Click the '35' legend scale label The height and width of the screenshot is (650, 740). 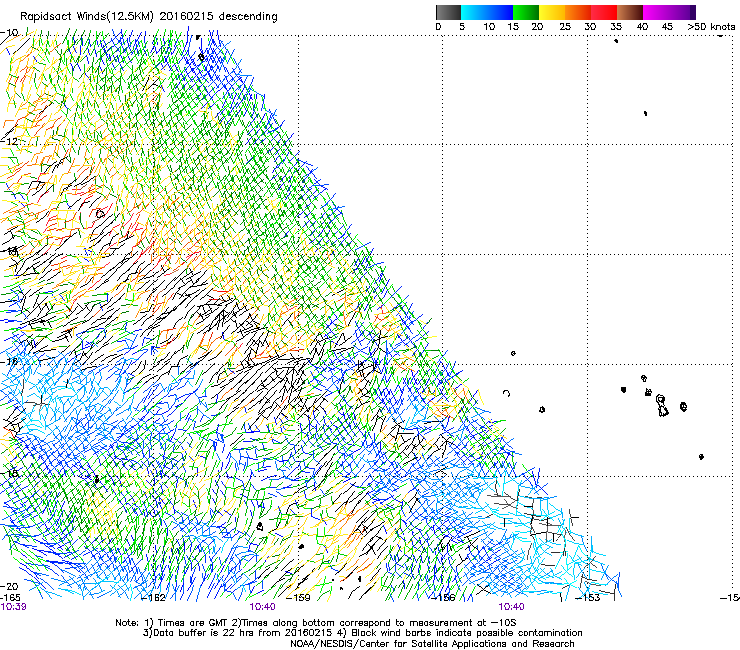tap(616, 27)
